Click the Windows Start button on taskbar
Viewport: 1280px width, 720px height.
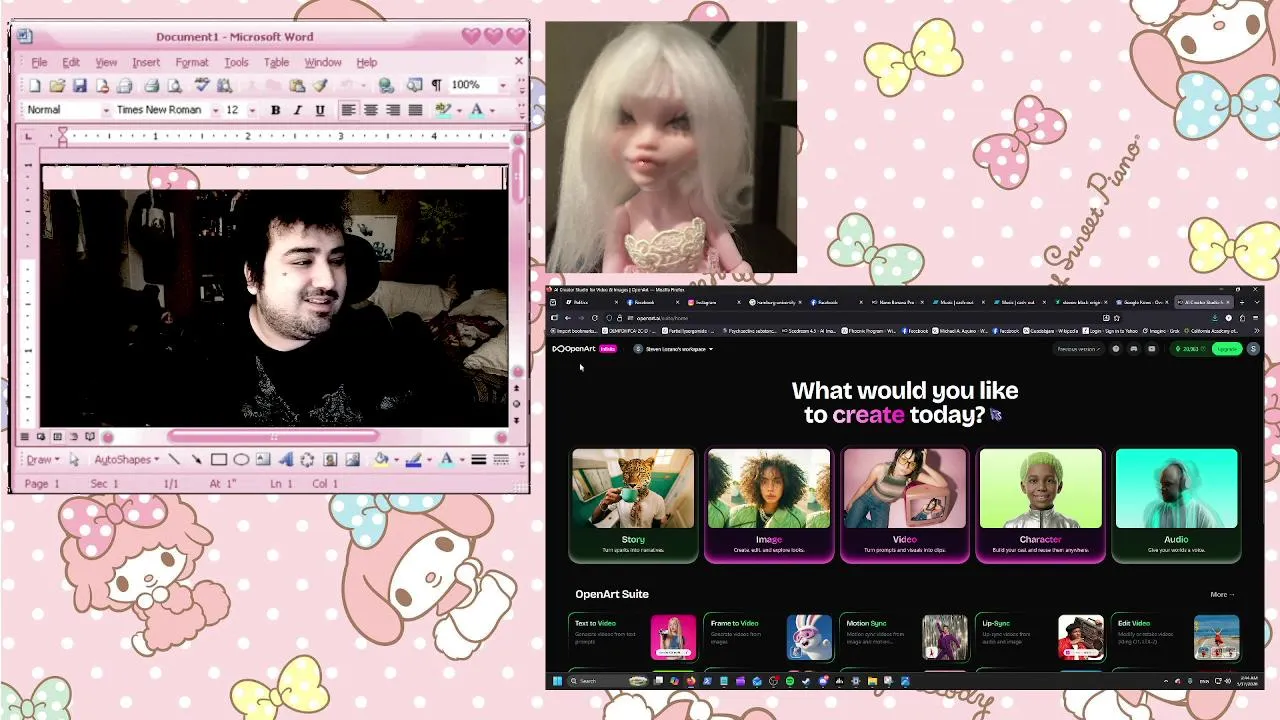tap(557, 681)
